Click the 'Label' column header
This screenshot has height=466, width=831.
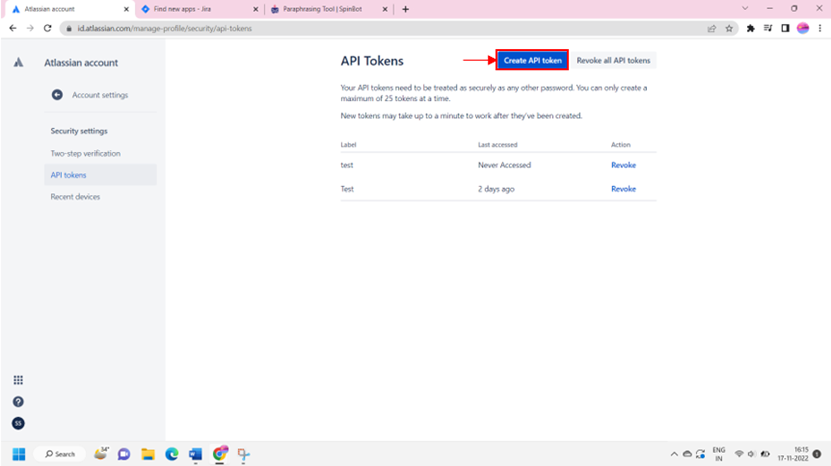[x=348, y=144]
